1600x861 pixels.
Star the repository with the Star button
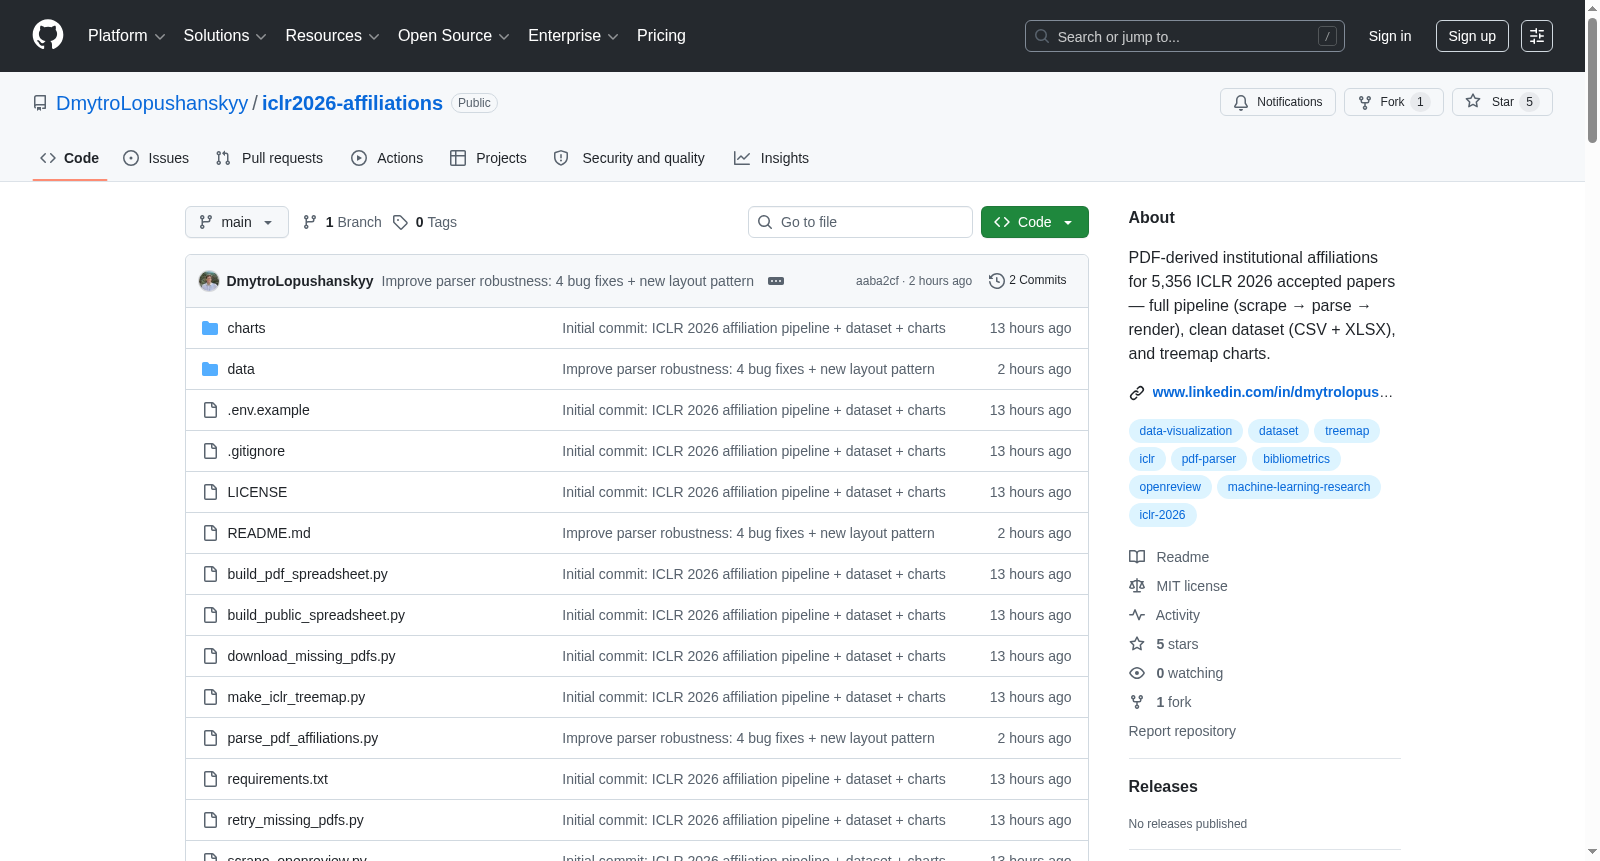1502,102
